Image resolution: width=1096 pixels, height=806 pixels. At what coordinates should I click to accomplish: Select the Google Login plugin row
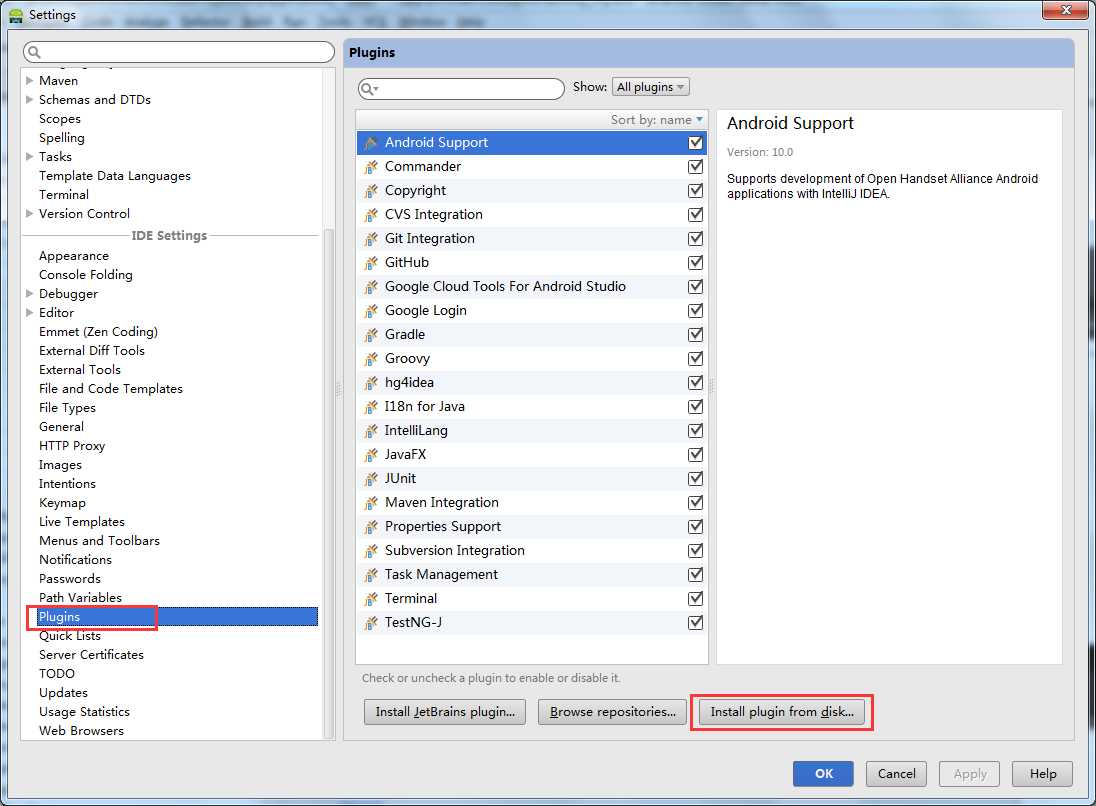(532, 310)
